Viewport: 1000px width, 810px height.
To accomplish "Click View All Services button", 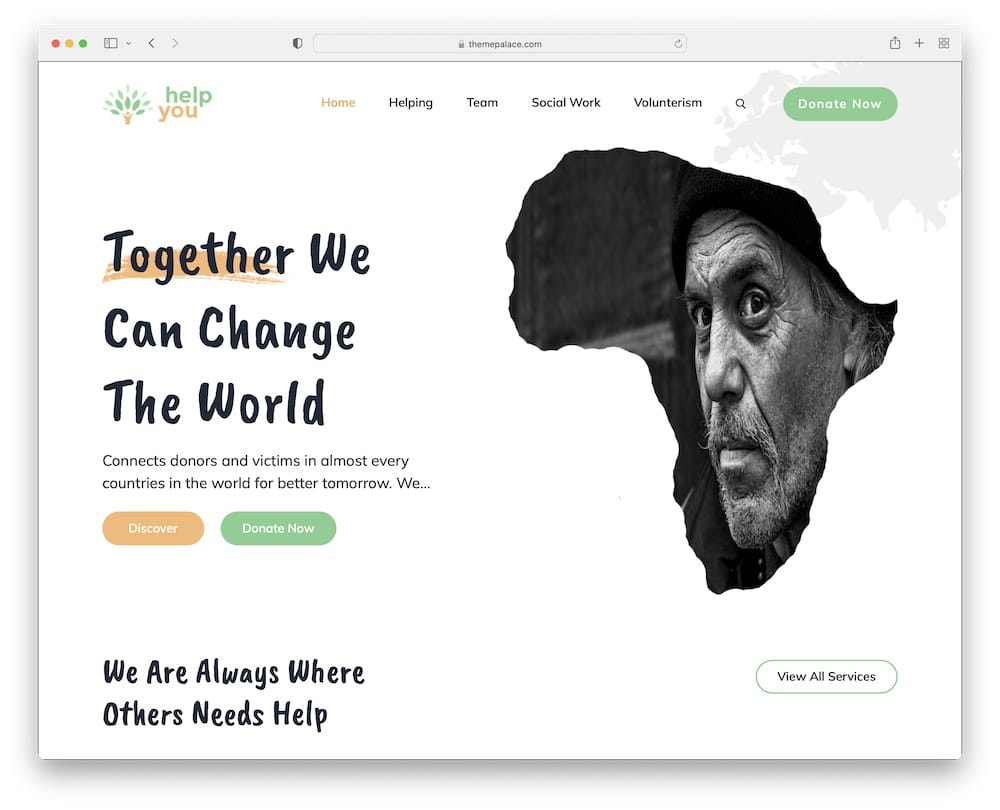I will pyautogui.click(x=827, y=677).
